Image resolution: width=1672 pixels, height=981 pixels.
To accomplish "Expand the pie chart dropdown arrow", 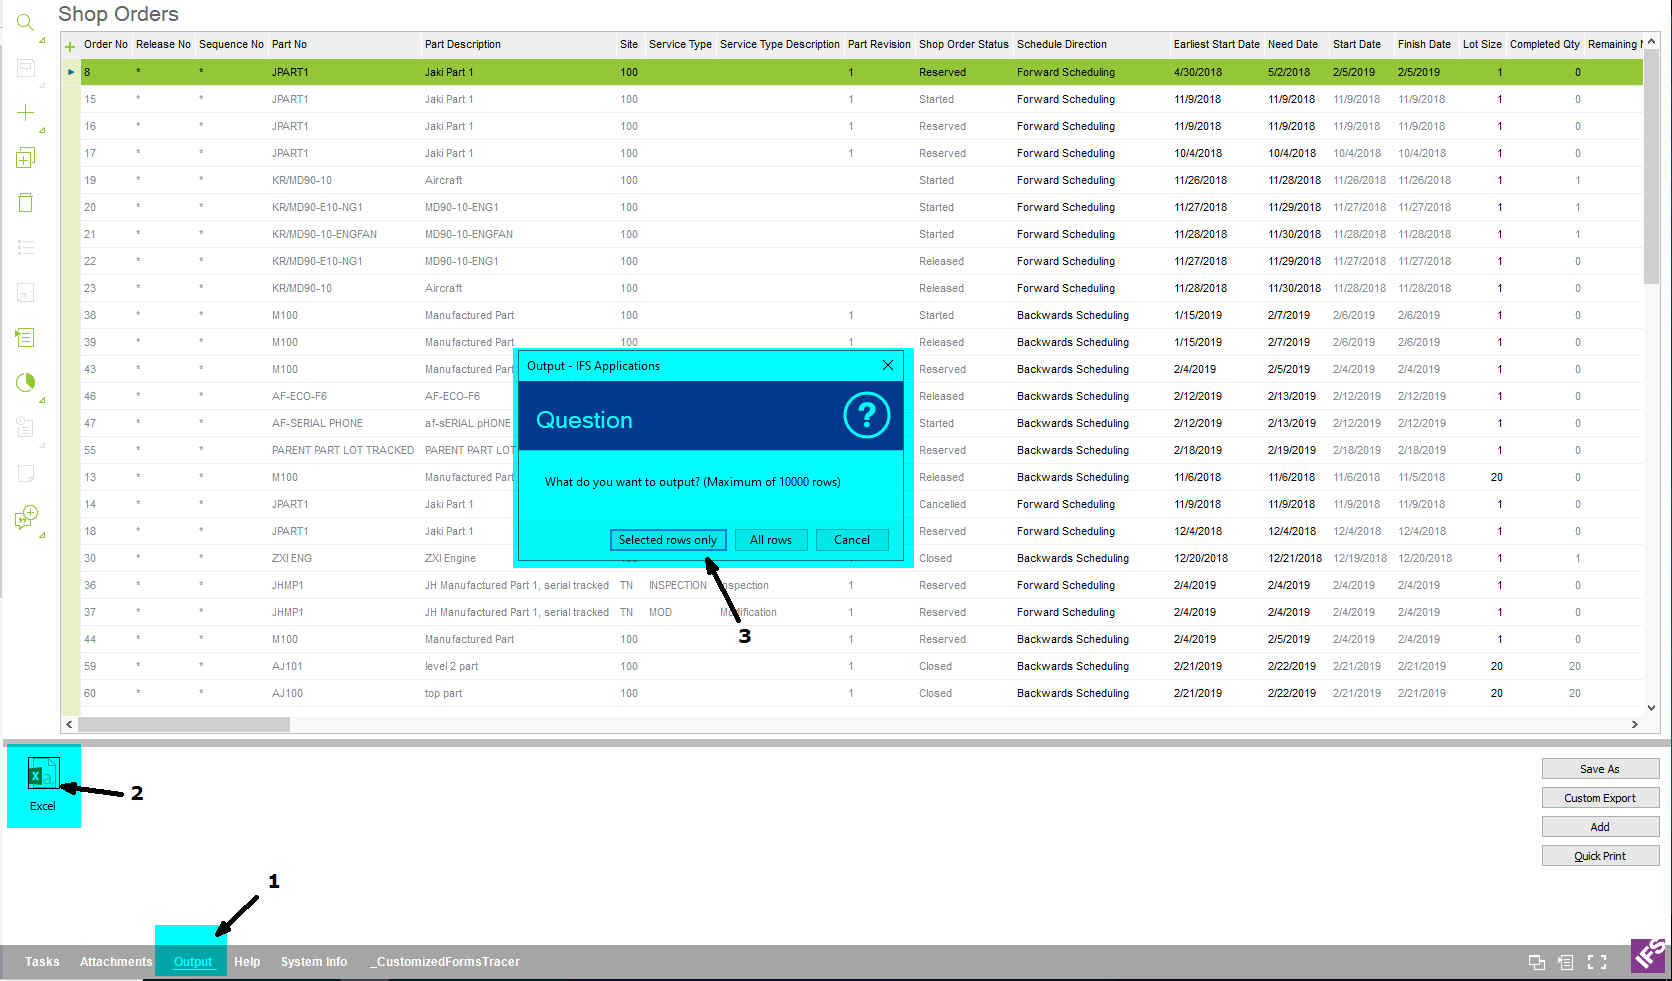I will (42, 401).
